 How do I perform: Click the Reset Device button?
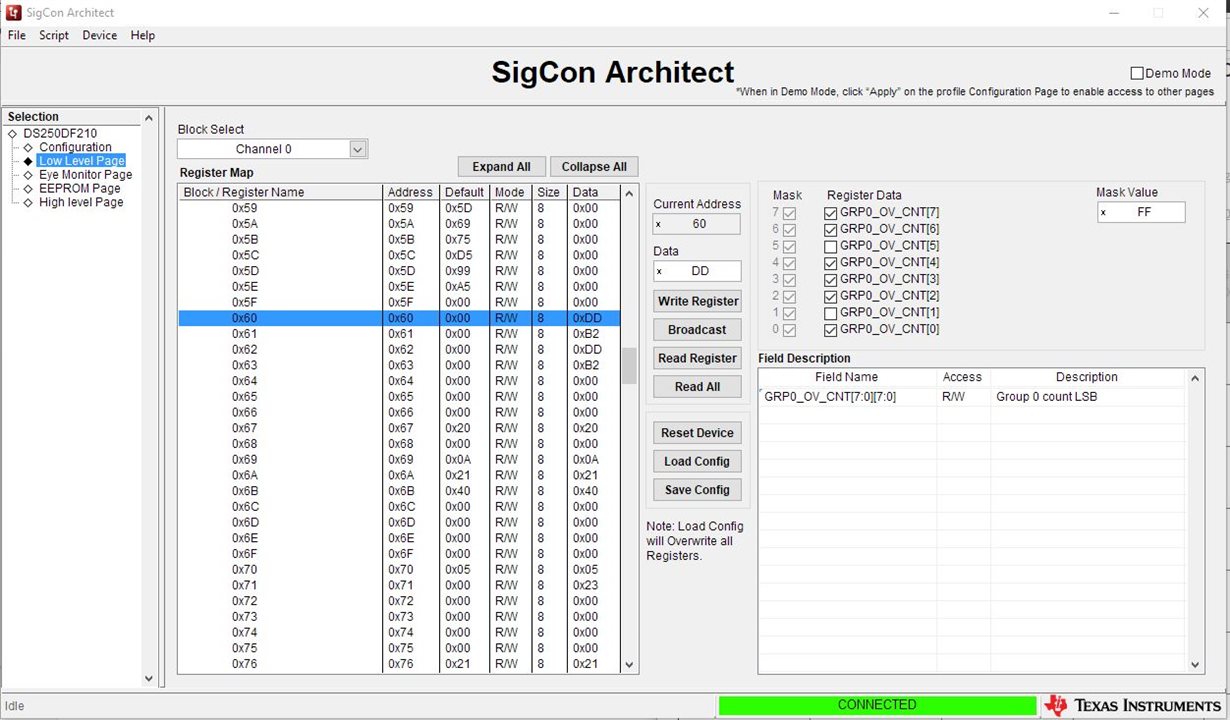(698, 433)
